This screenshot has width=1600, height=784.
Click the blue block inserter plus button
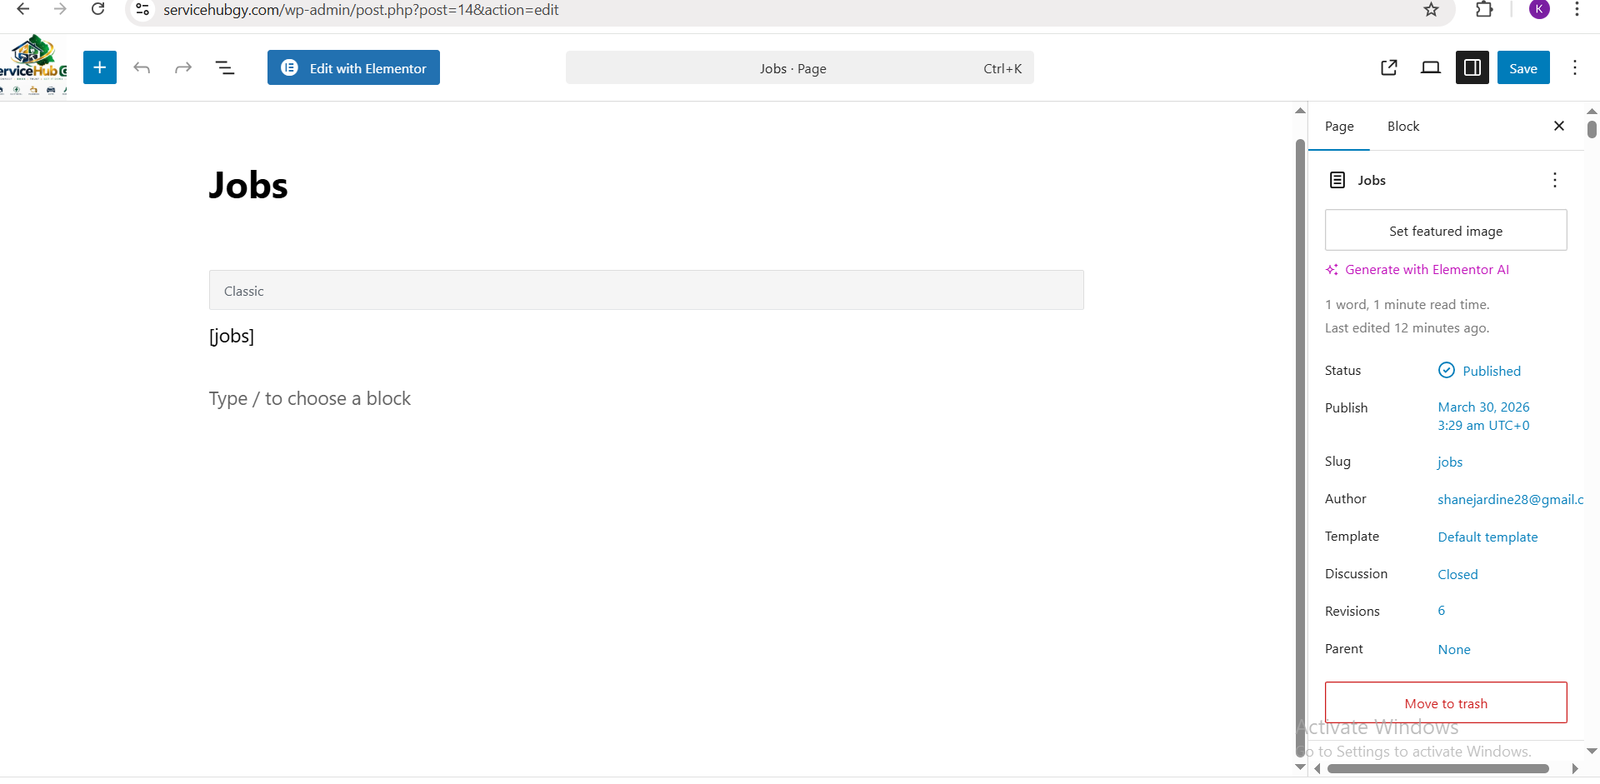coord(100,68)
